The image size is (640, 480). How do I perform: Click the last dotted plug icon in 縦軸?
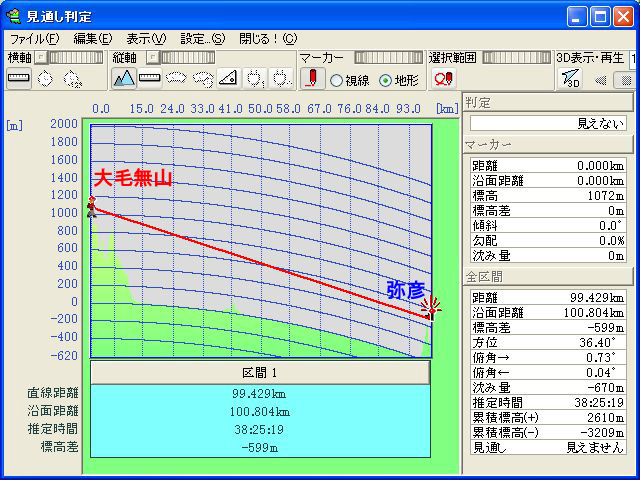[x=281, y=78]
